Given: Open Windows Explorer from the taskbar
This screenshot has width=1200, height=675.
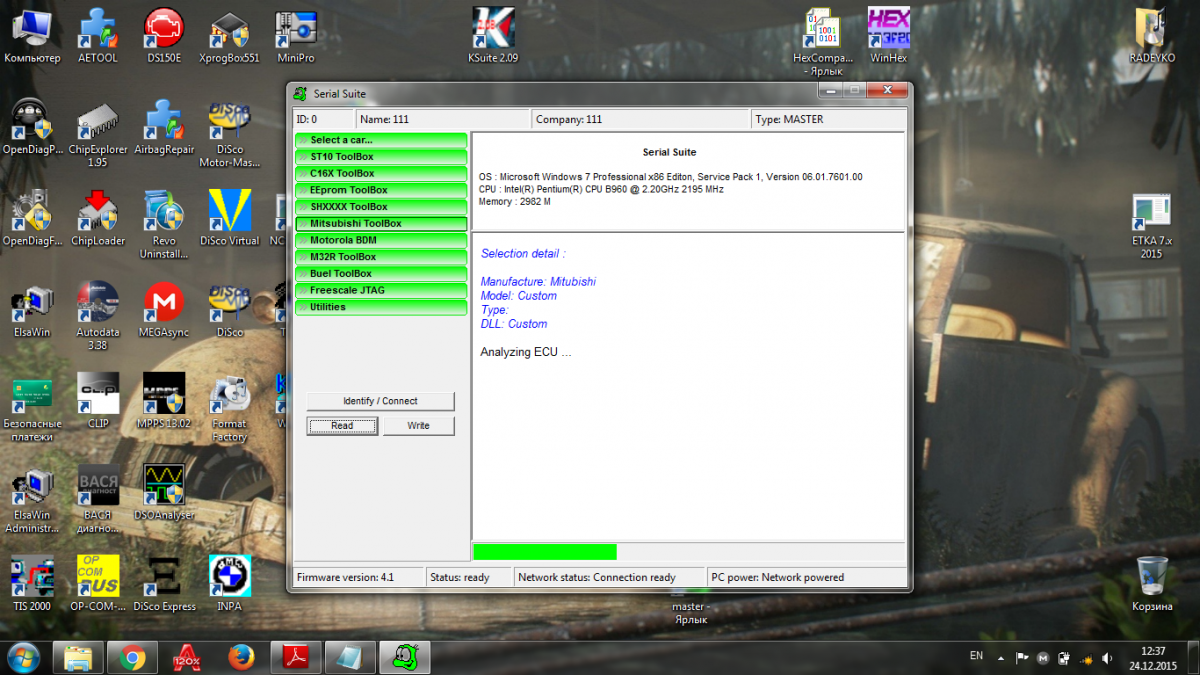Looking at the screenshot, I should pos(78,657).
